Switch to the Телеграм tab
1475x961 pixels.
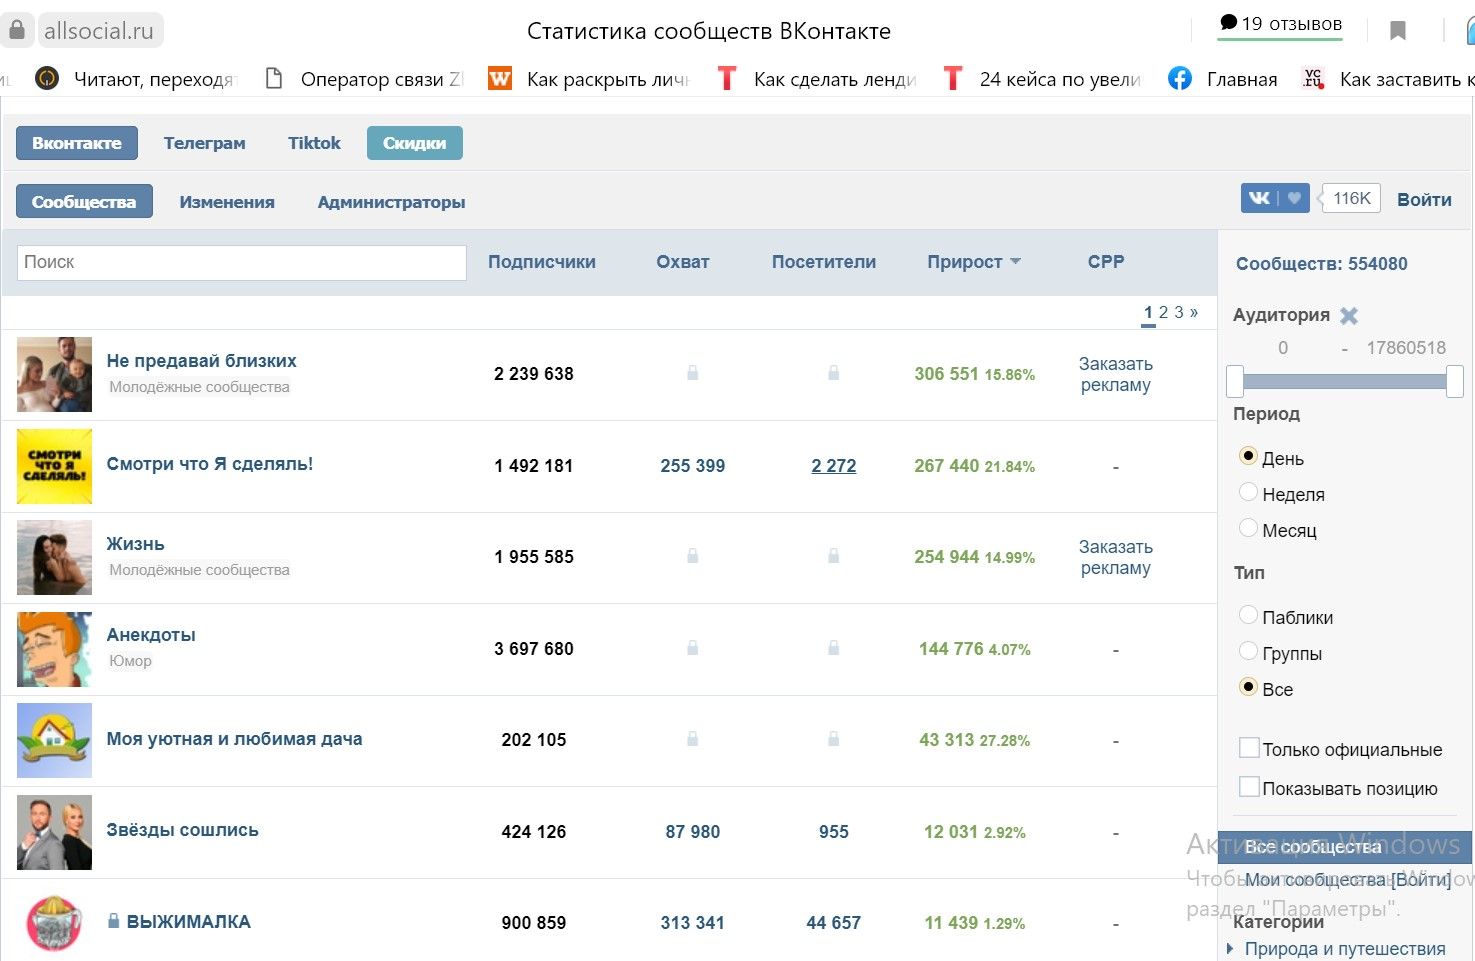tap(204, 143)
